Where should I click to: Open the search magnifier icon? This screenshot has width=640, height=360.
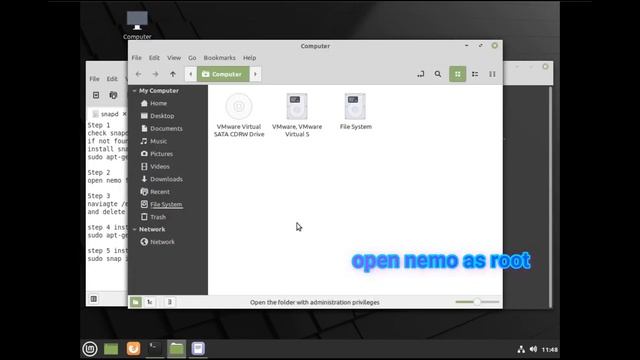(438, 74)
